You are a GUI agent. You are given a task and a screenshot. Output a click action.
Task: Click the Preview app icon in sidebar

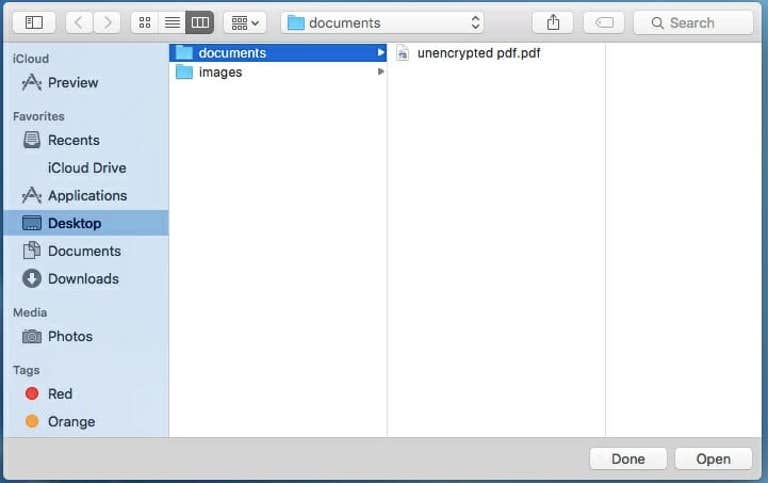pos(32,82)
